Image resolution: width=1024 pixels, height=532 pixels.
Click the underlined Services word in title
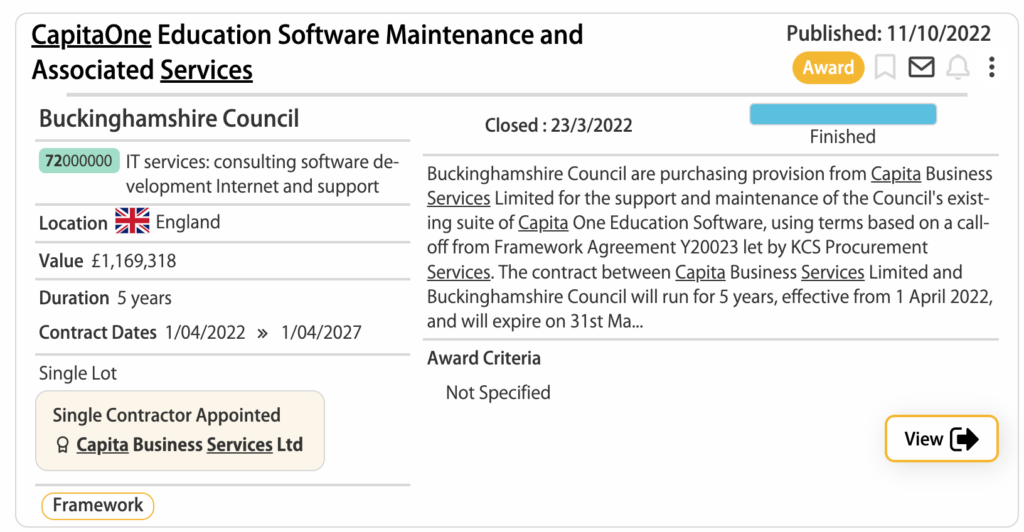point(206,70)
